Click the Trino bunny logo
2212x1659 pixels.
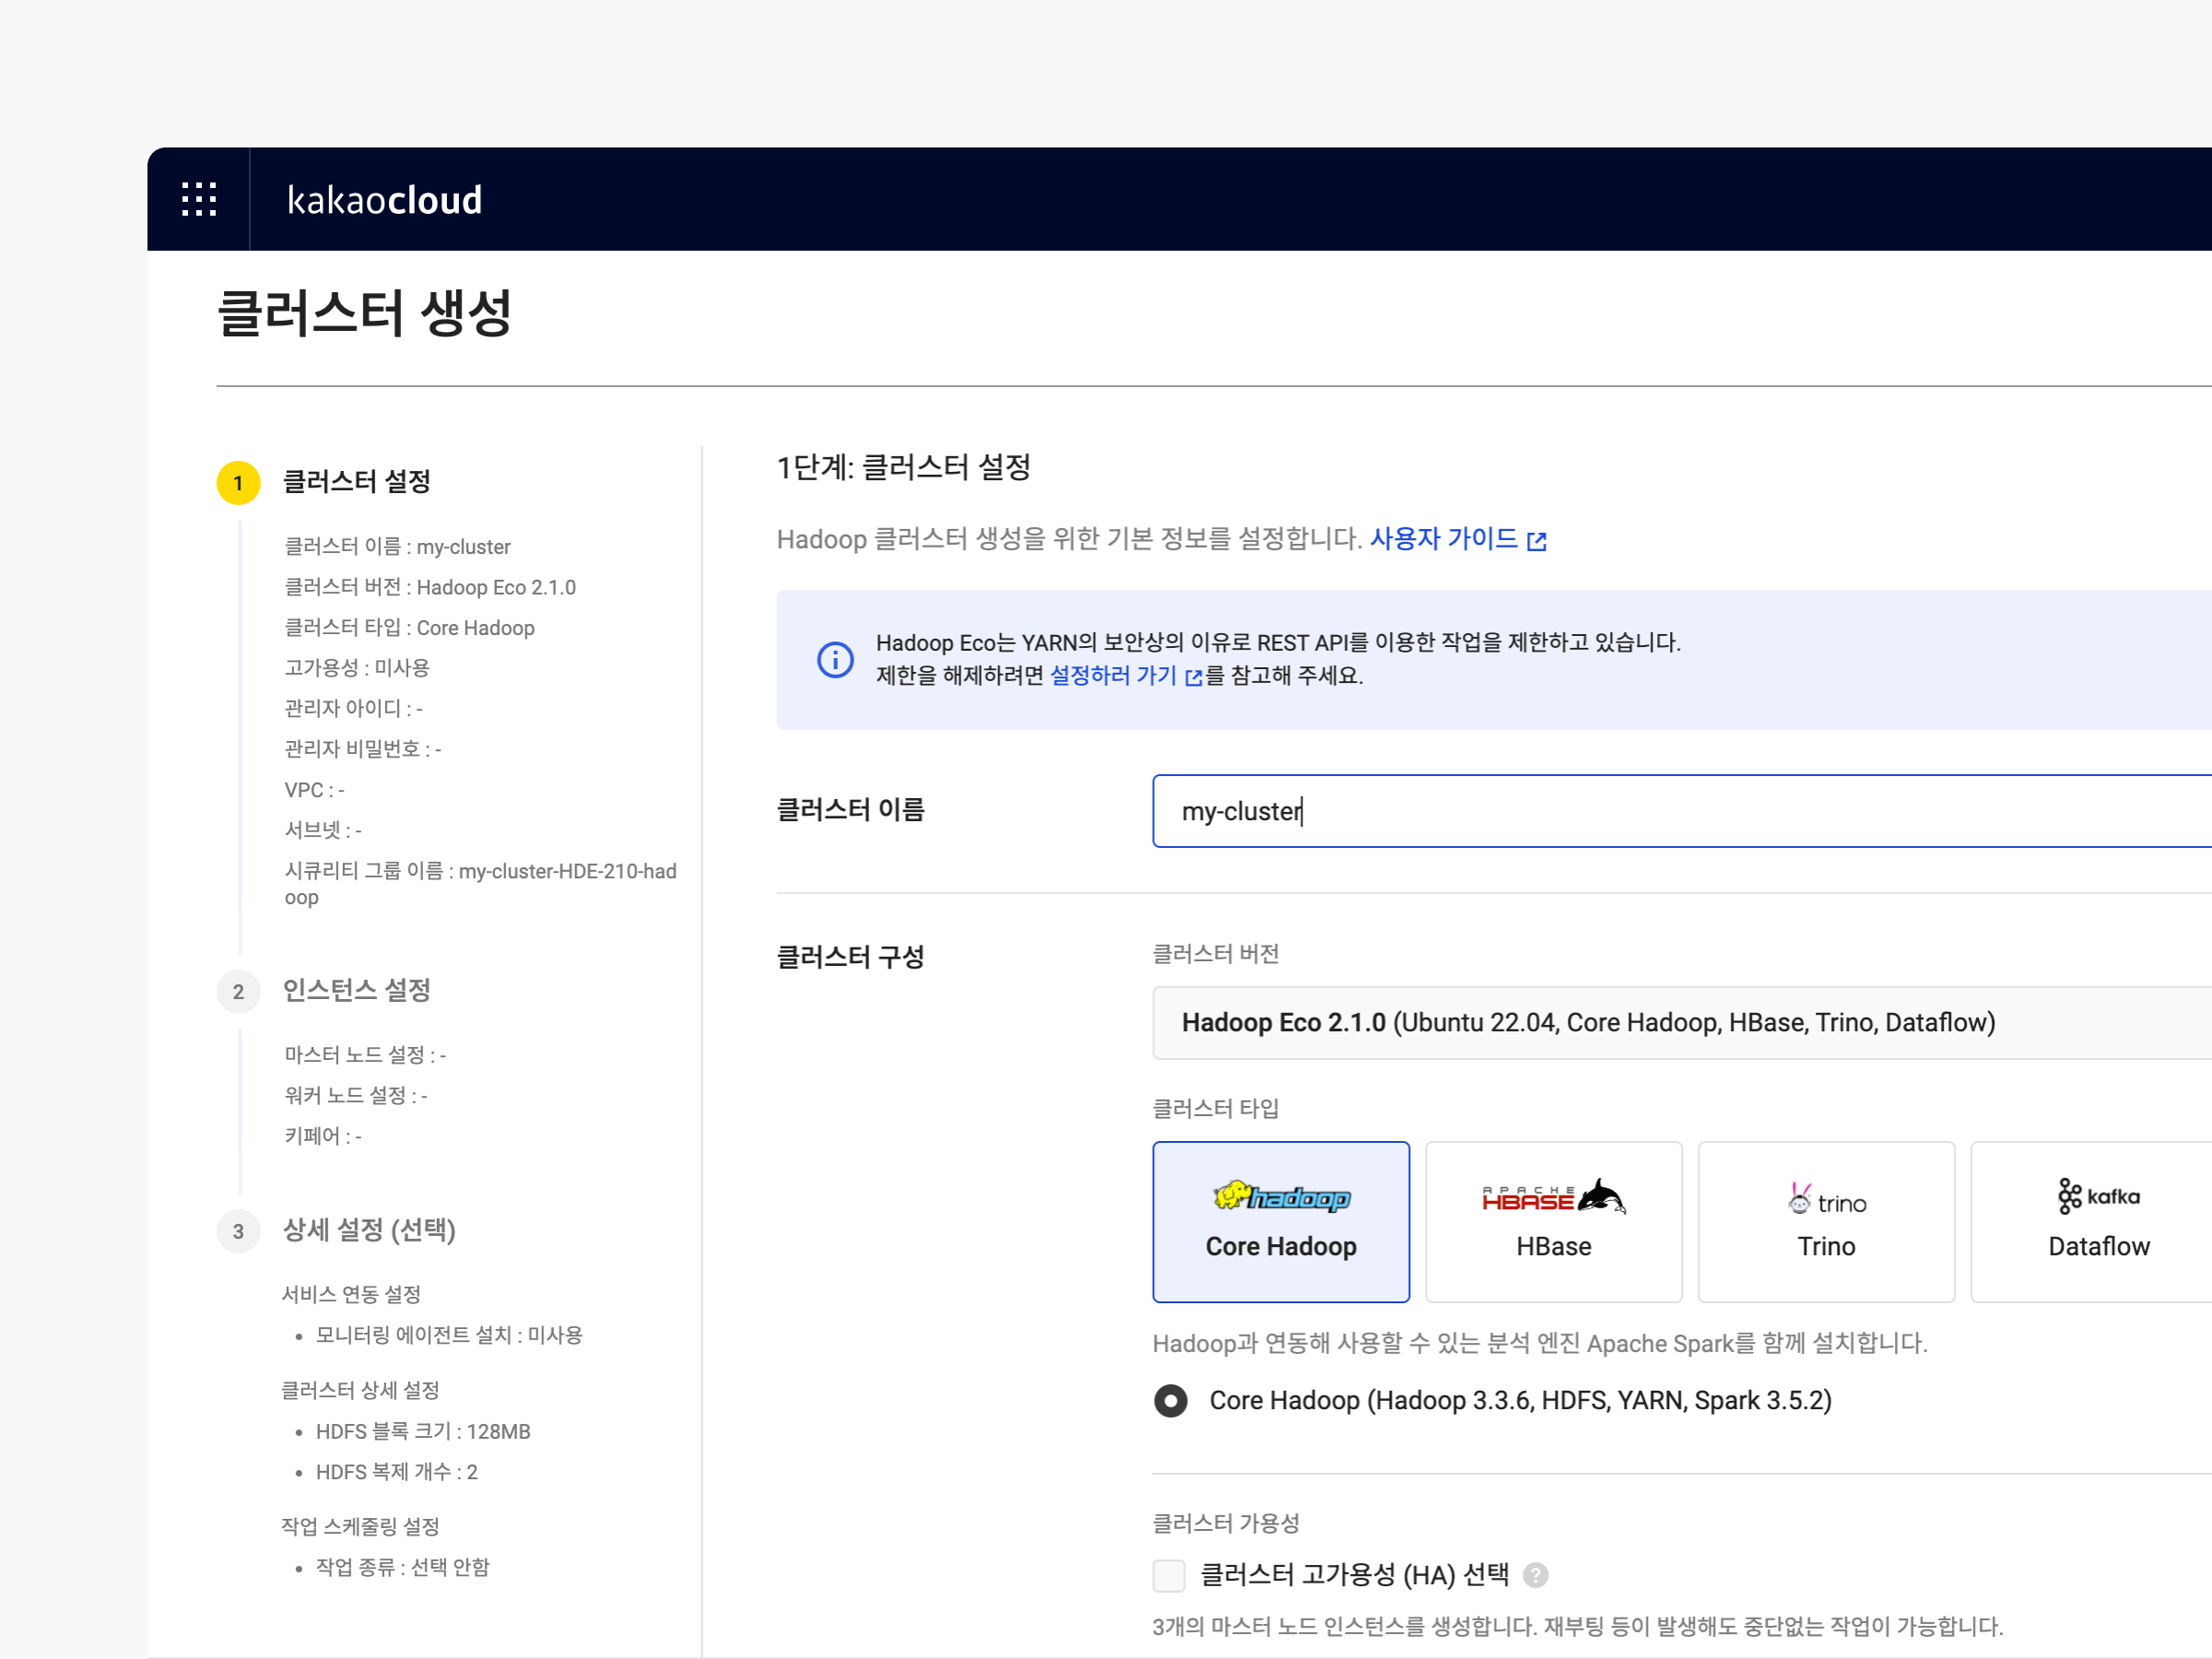coord(1826,1198)
